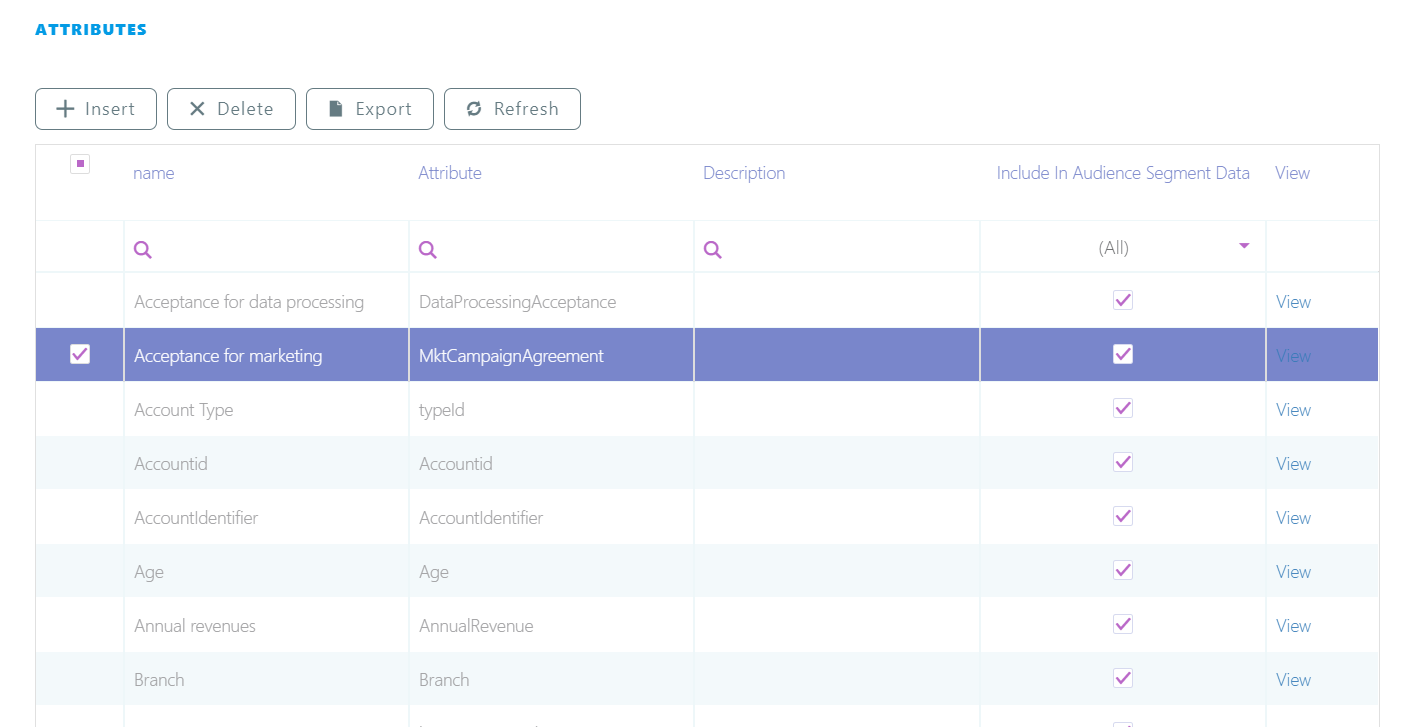This screenshot has width=1409, height=727.
Task: Click the file icon on Export button
Action: click(336, 109)
